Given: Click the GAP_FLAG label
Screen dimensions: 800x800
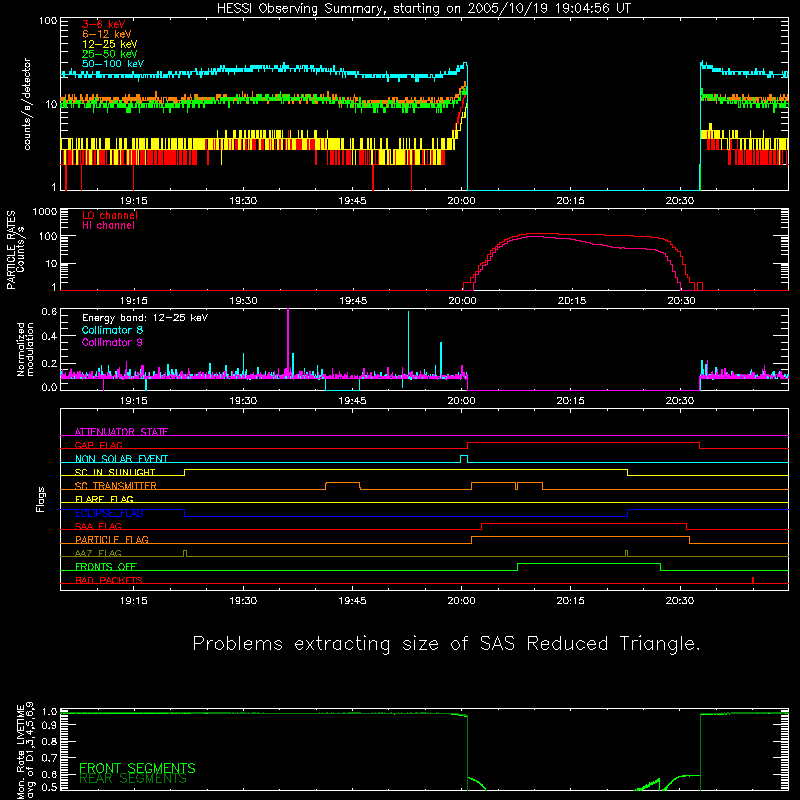Looking at the screenshot, I should pyautogui.click(x=98, y=445).
